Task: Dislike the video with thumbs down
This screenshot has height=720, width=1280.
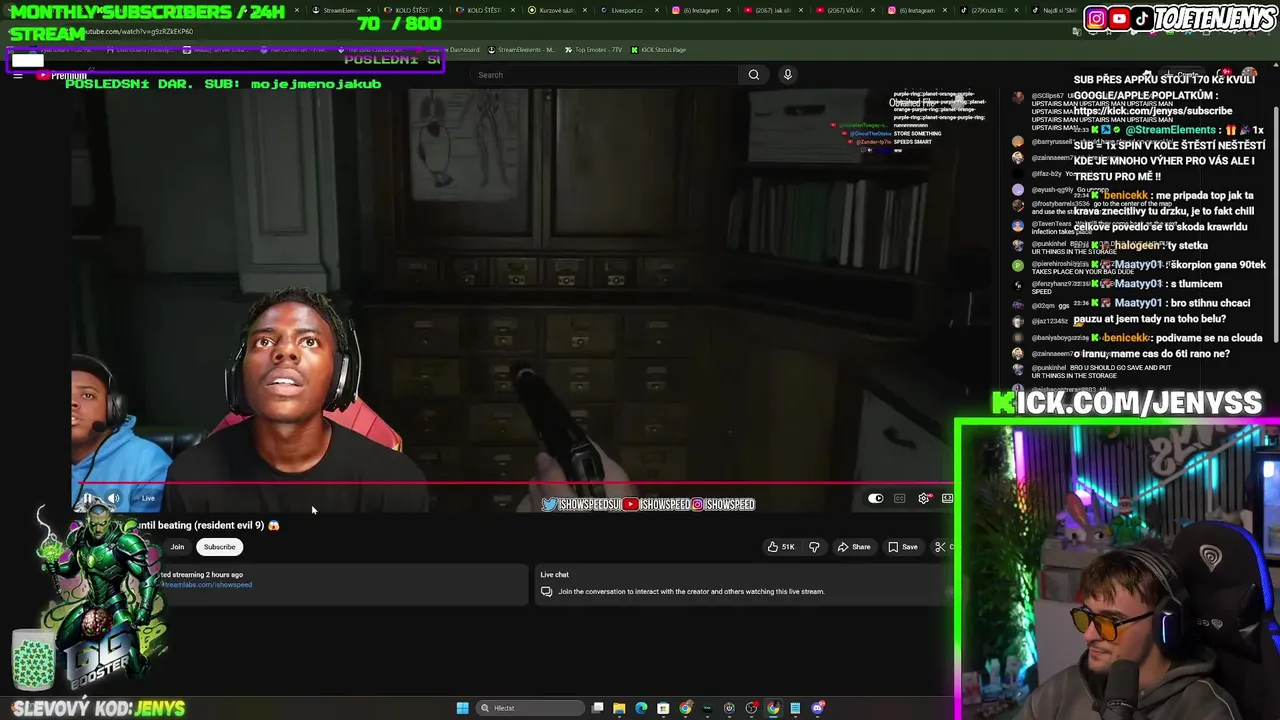Action: click(x=814, y=547)
